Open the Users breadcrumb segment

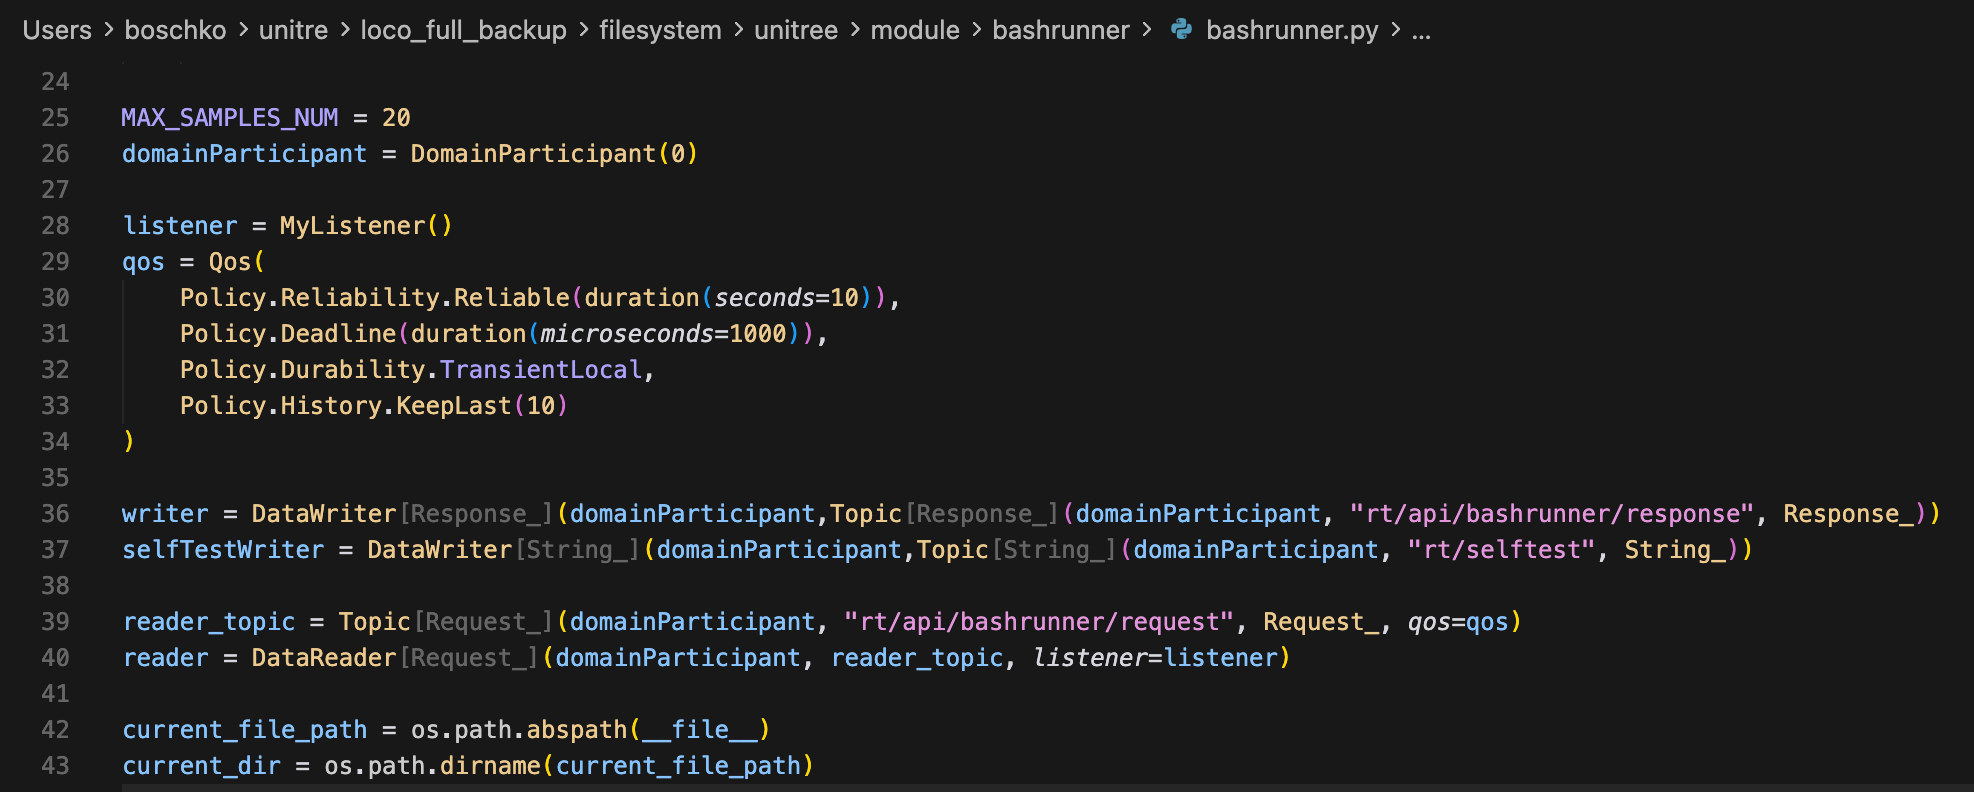[57, 30]
